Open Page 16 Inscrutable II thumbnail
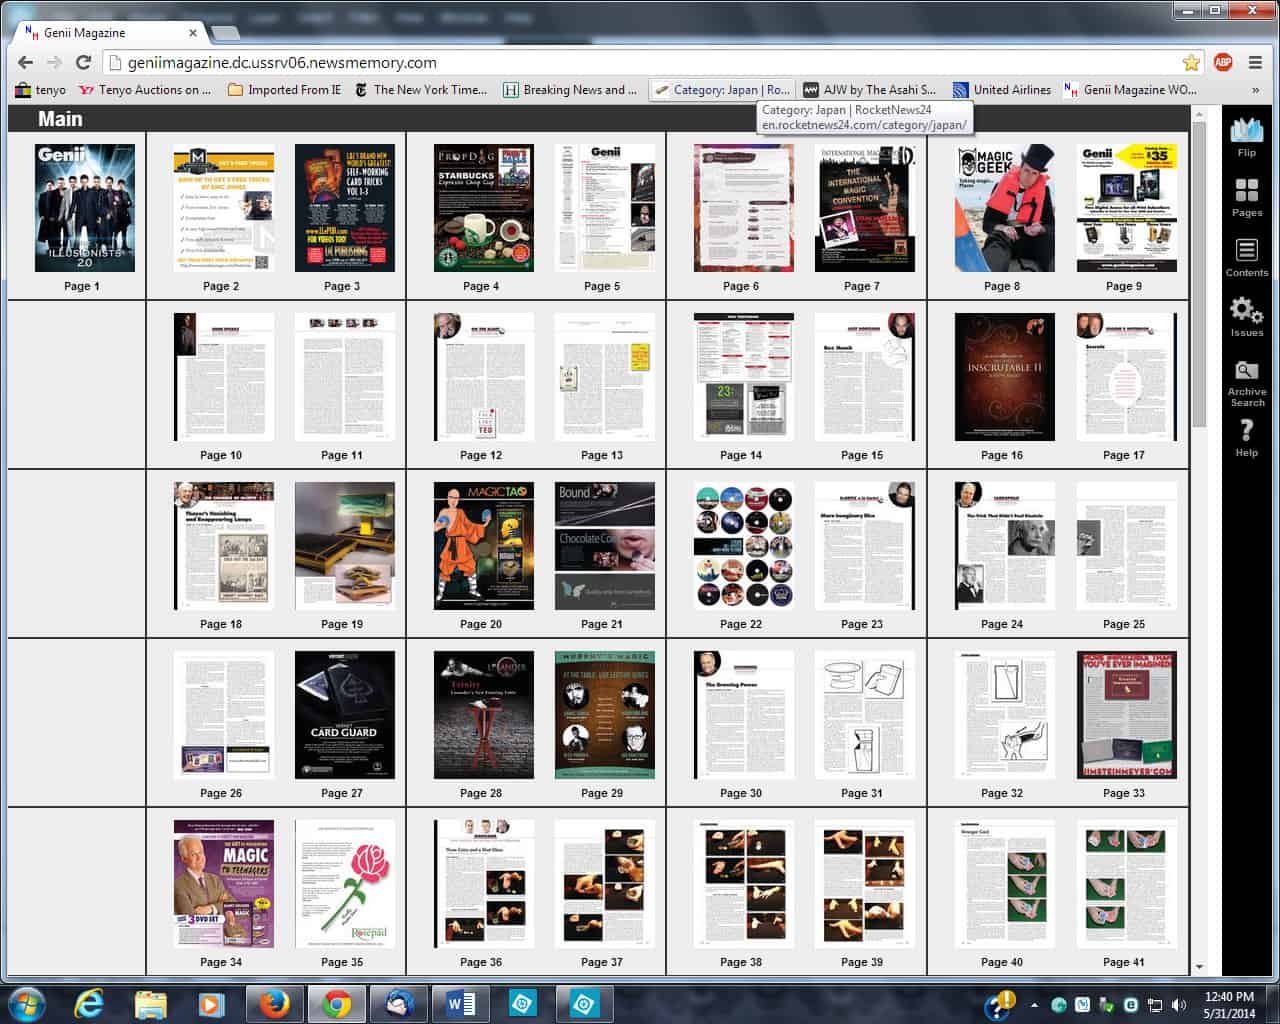The image size is (1280, 1024). coord(1004,377)
